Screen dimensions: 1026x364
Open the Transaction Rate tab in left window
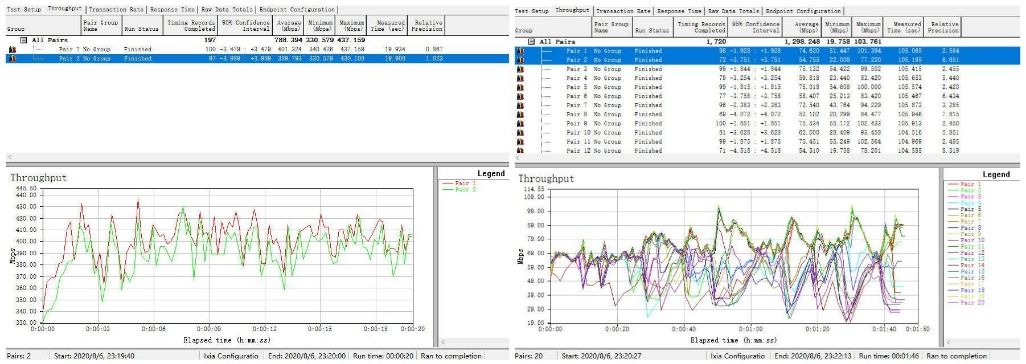click(116, 10)
